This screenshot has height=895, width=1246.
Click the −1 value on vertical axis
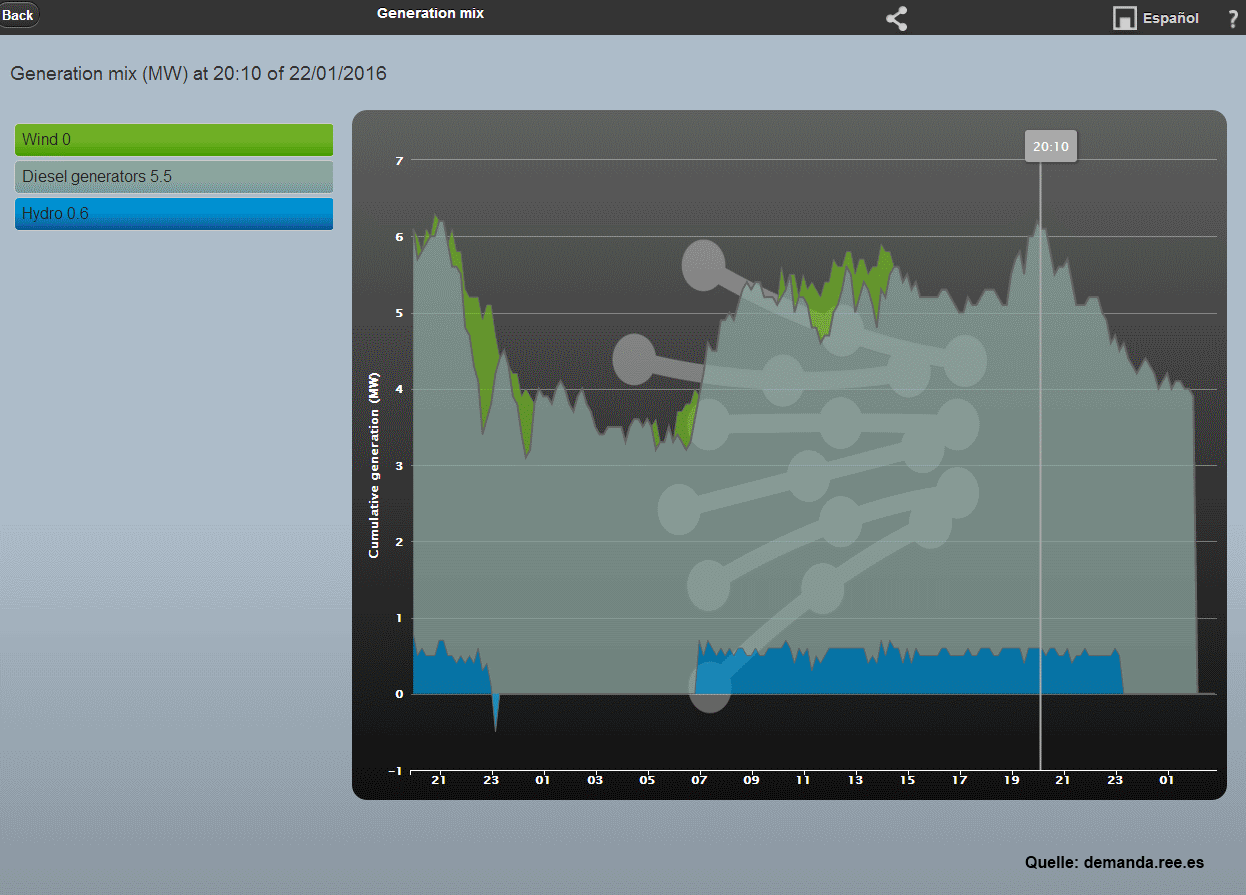pyautogui.click(x=396, y=771)
